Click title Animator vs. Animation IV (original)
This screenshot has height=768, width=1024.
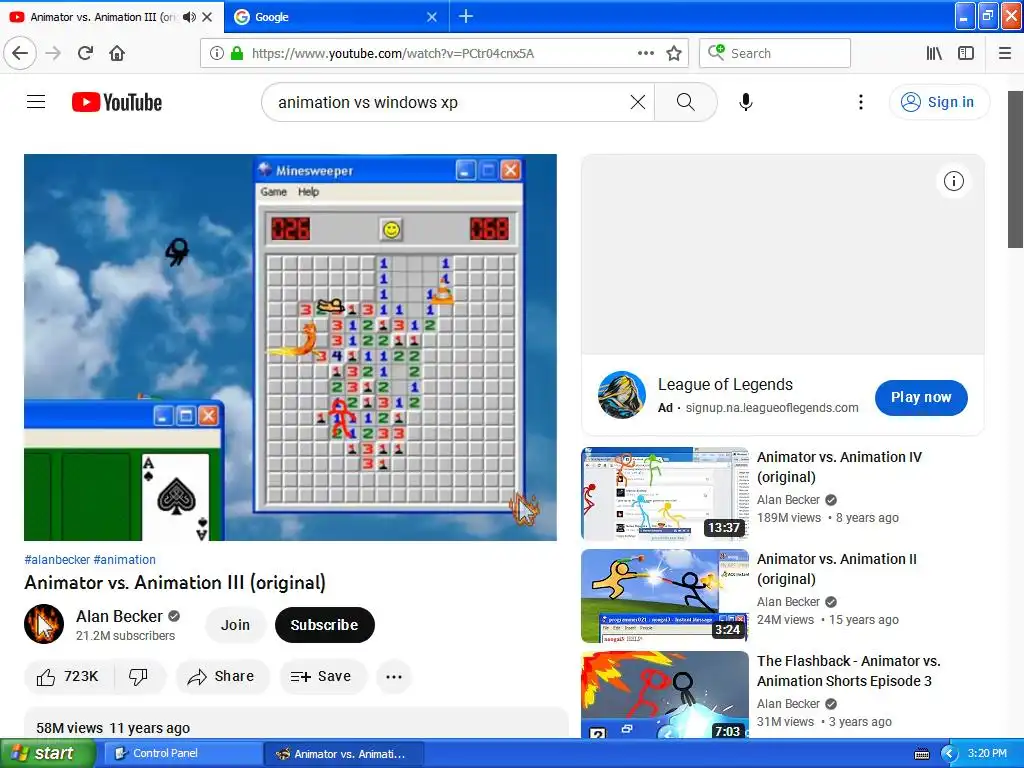(839, 467)
